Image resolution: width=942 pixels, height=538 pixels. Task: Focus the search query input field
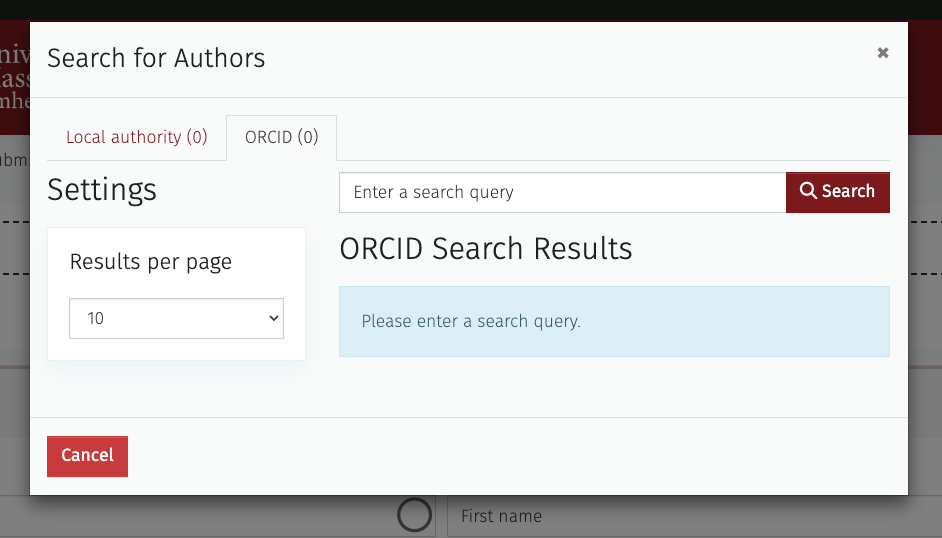click(x=562, y=192)
